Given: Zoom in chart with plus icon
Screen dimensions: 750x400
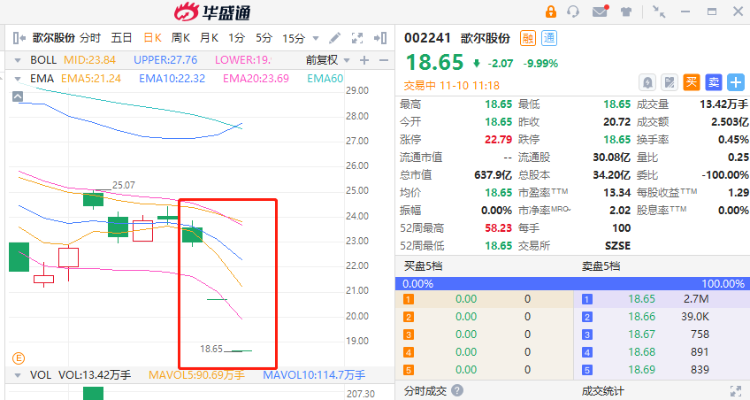Looking at the screenshot, I should [364, 60].
